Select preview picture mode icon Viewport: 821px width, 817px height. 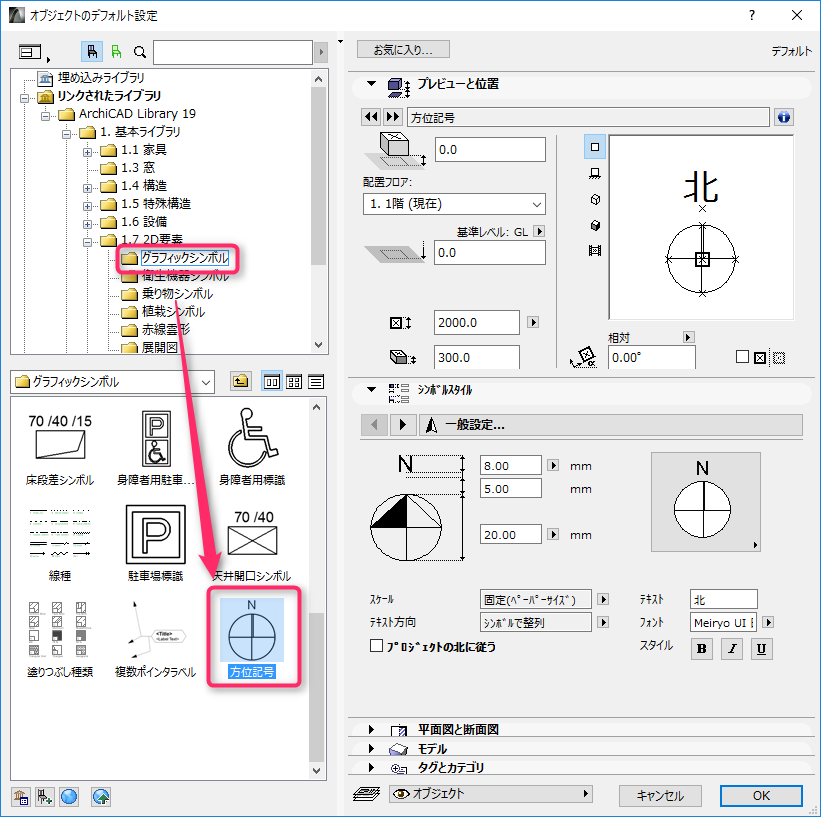click(595, 251)
